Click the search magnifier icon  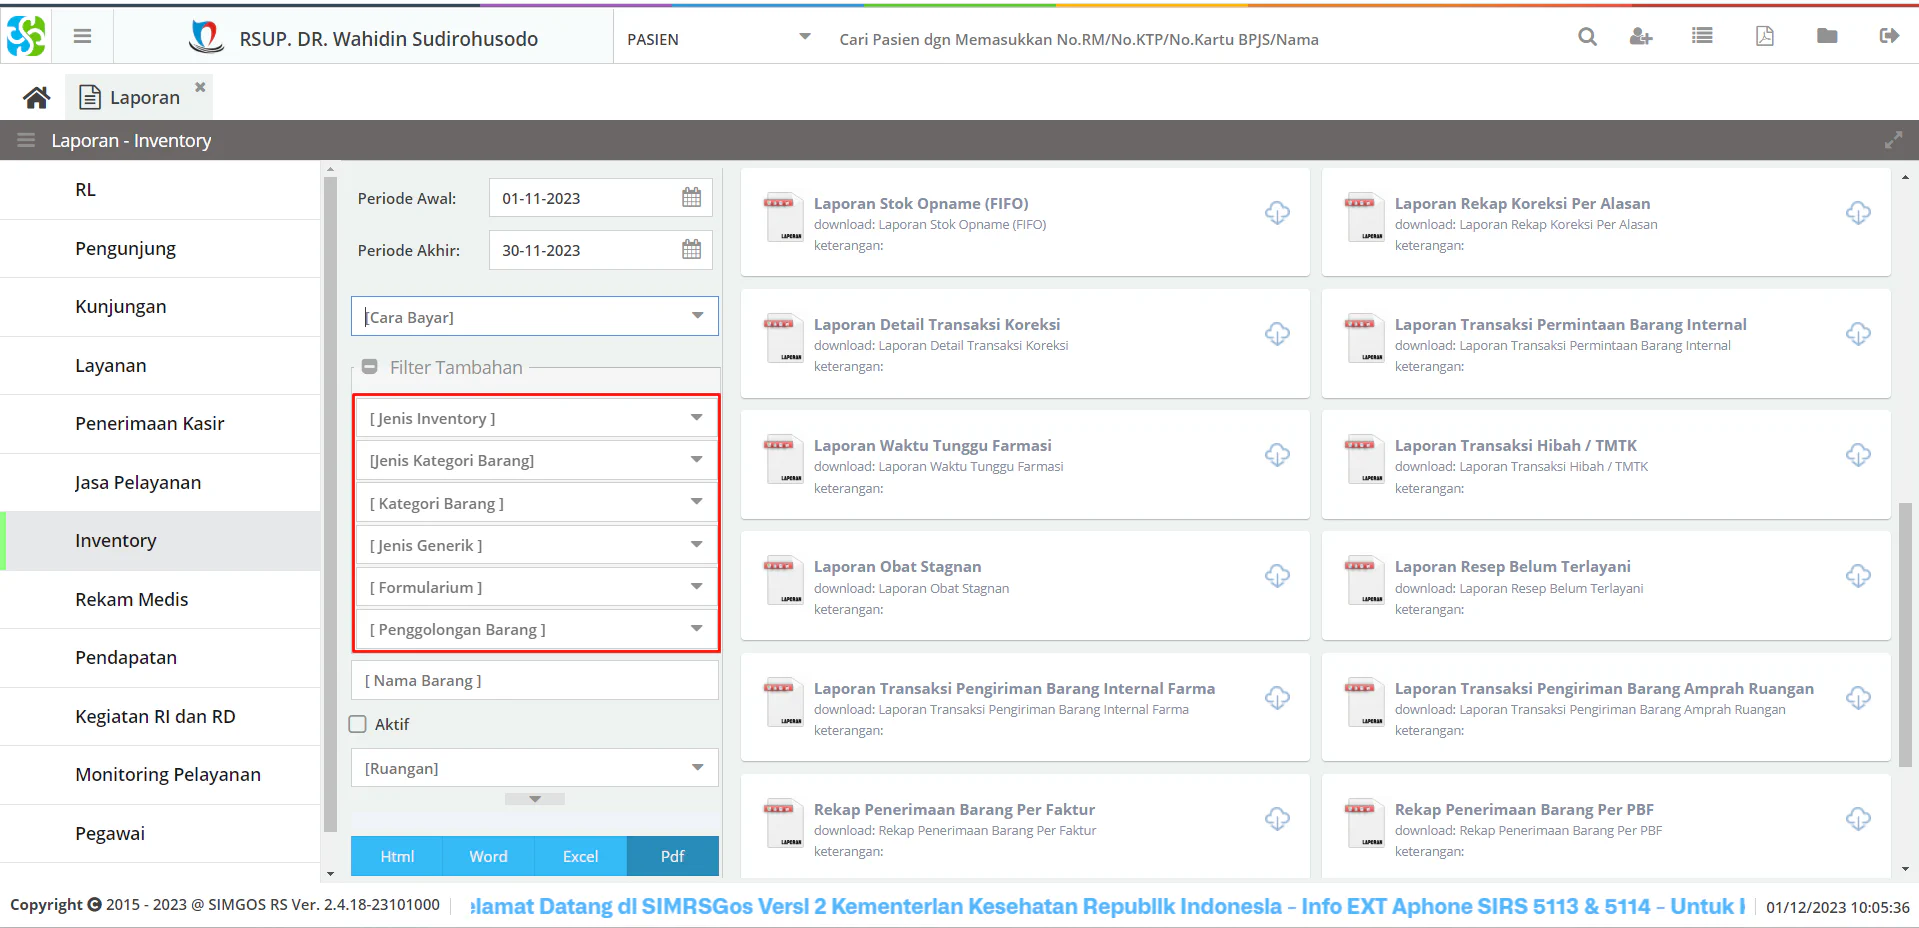(x=1587, y=37)
